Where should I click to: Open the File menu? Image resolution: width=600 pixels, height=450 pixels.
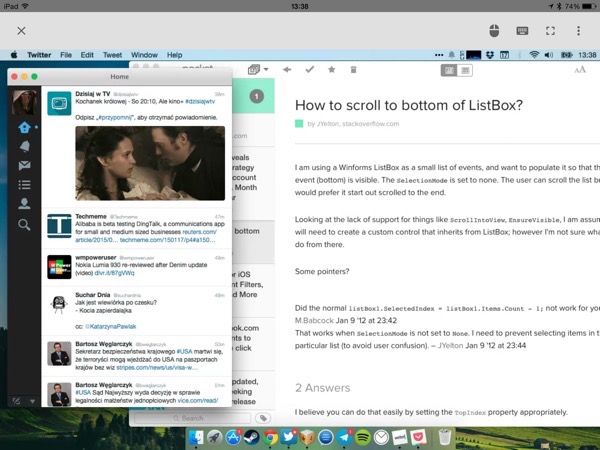(x=66, y=55)
